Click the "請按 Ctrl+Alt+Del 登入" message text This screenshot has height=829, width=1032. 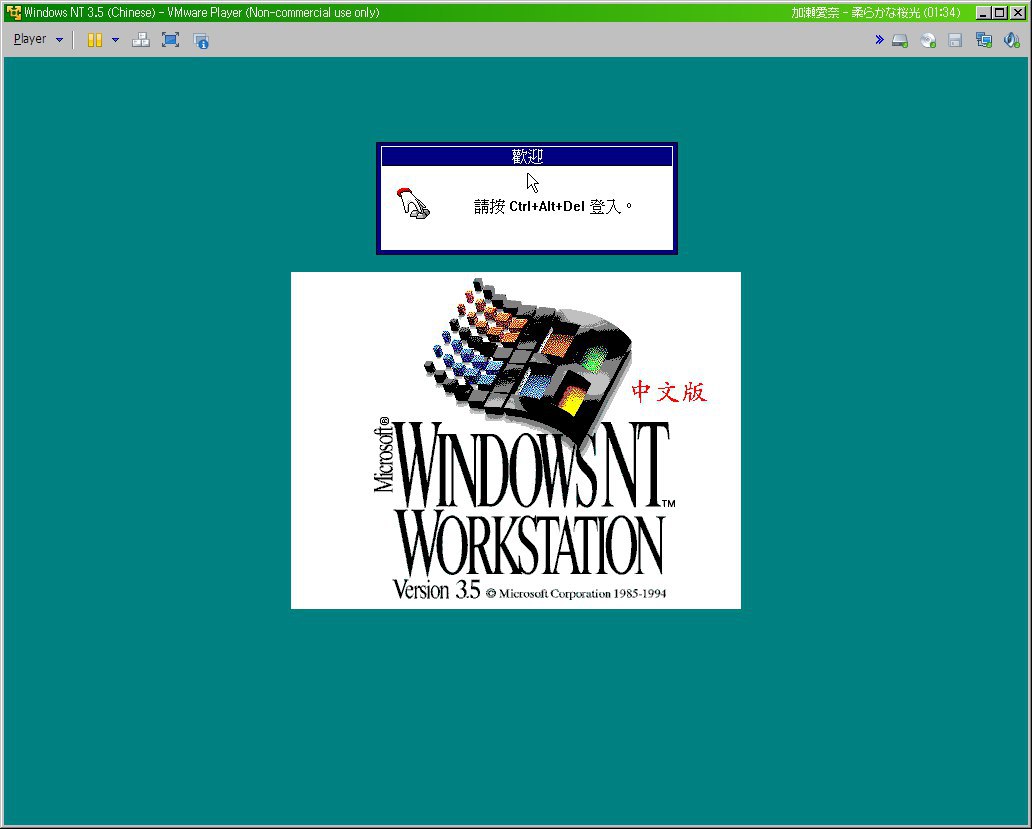point(553,207)
